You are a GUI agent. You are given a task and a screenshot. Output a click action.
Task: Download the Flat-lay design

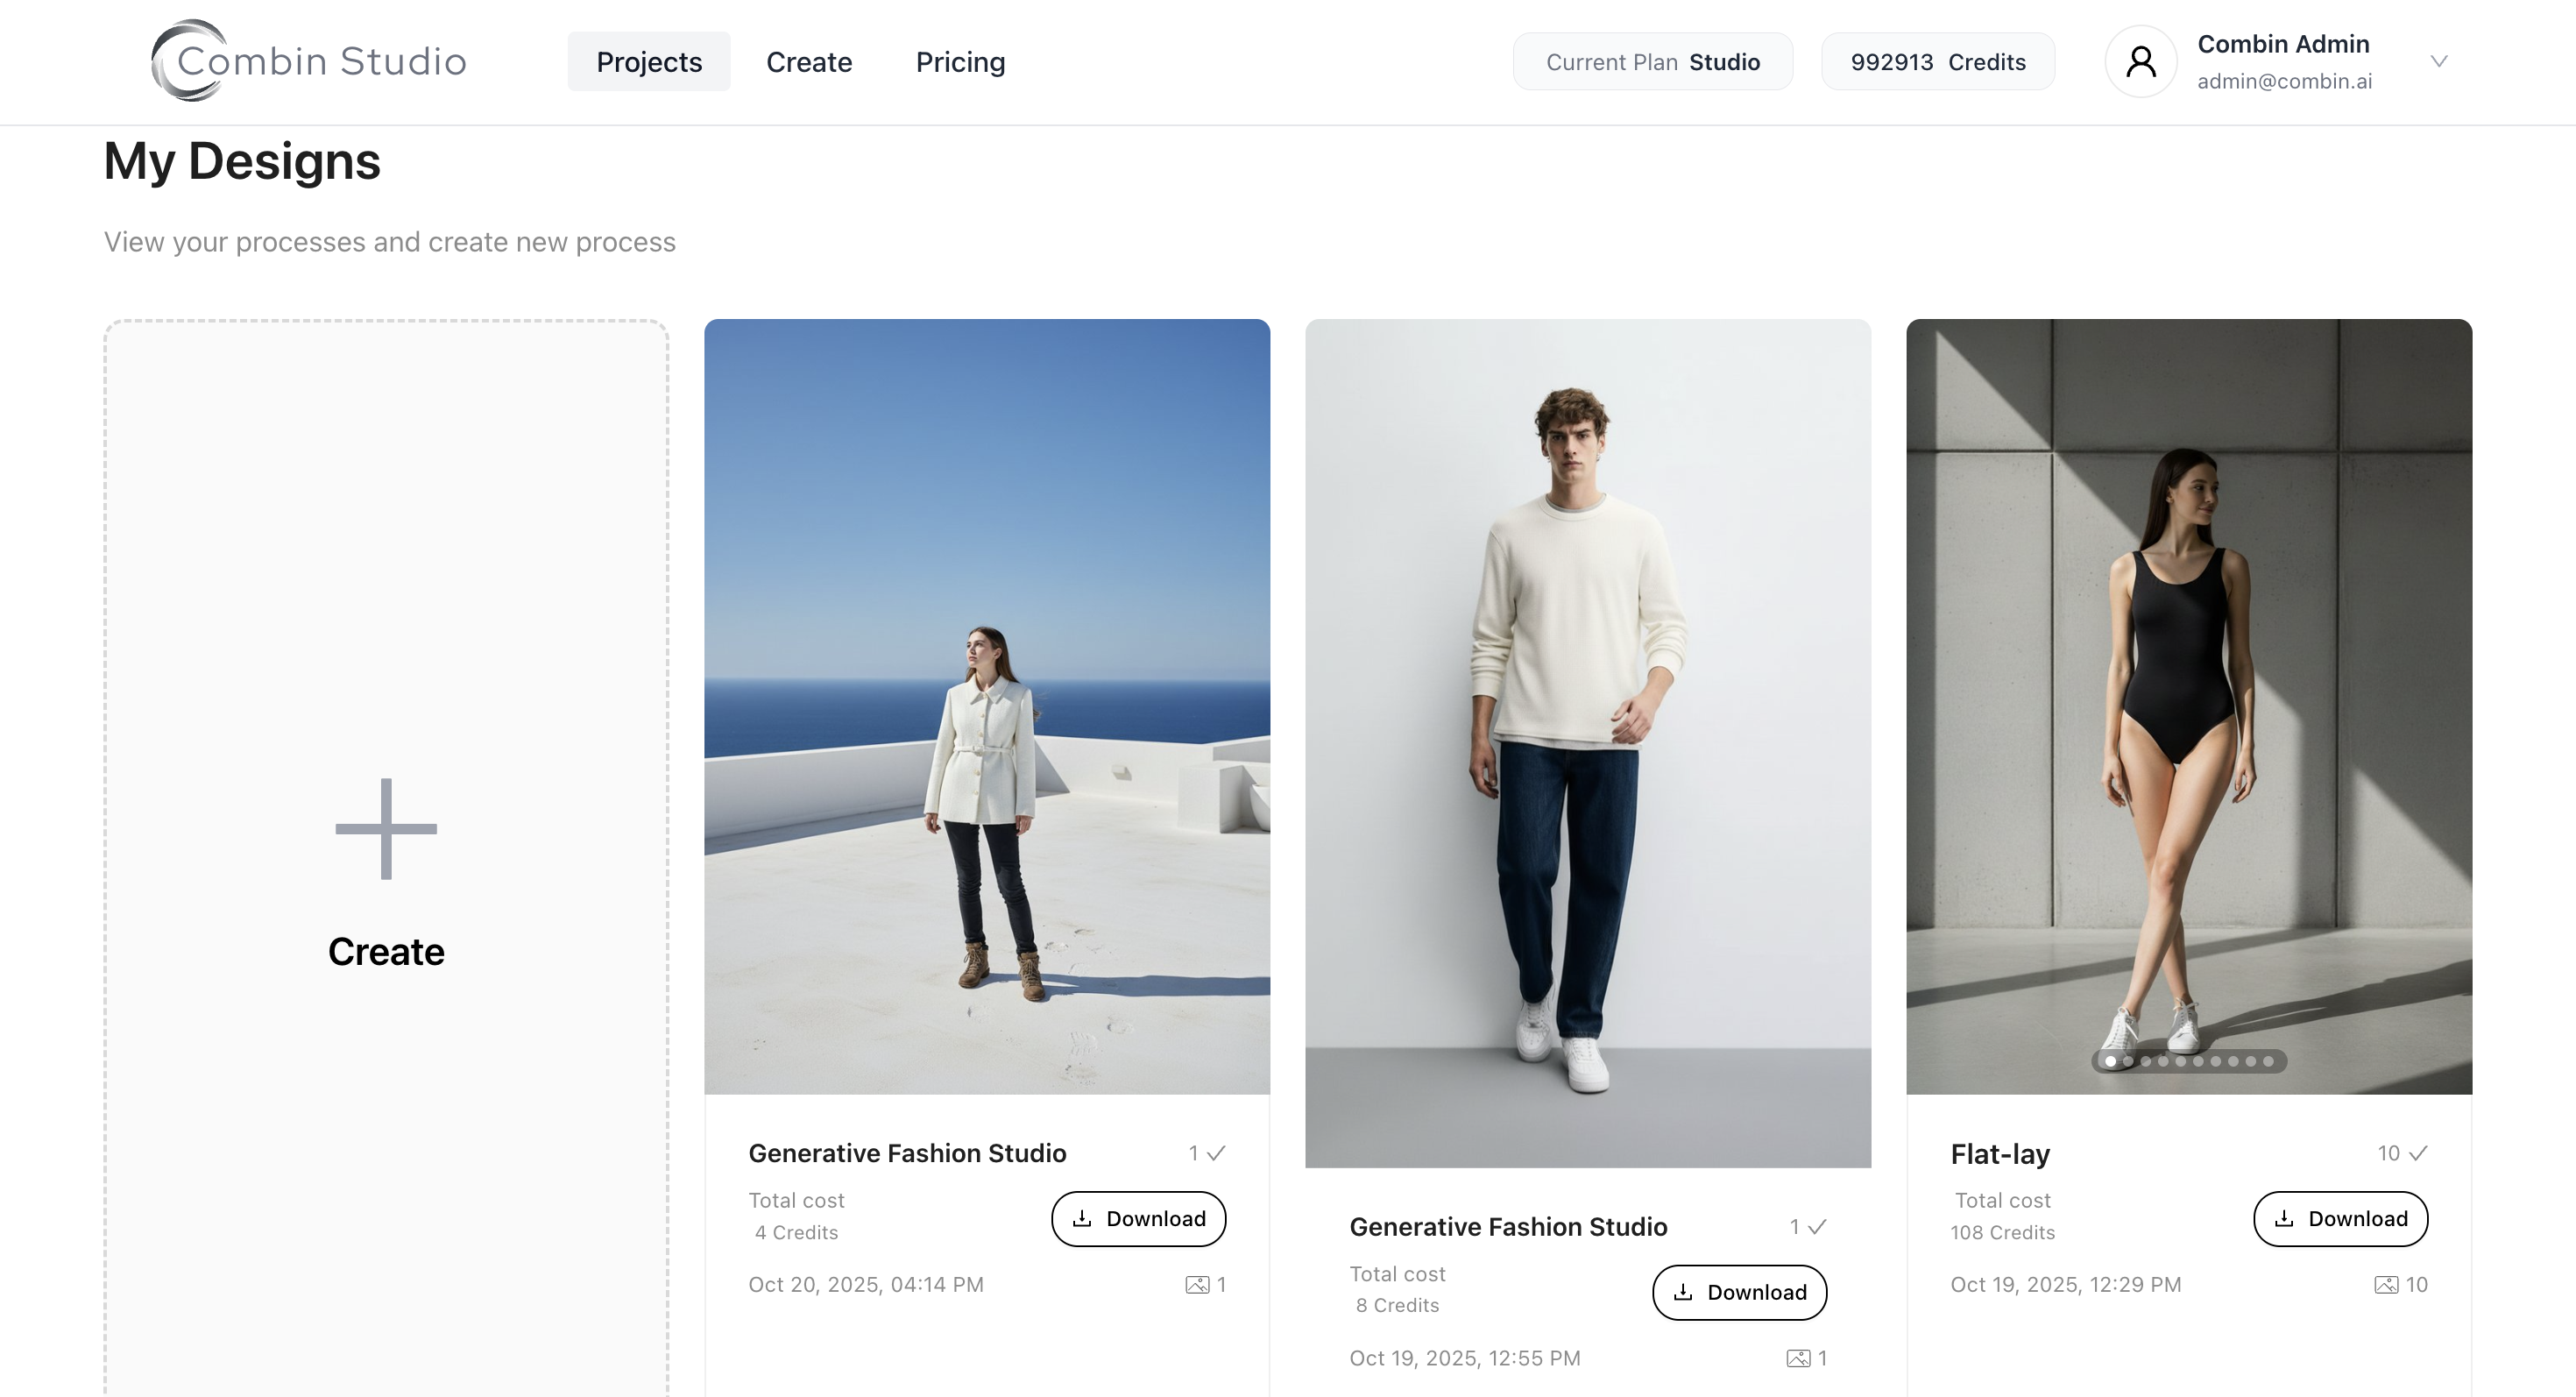pos(2340,1219)
